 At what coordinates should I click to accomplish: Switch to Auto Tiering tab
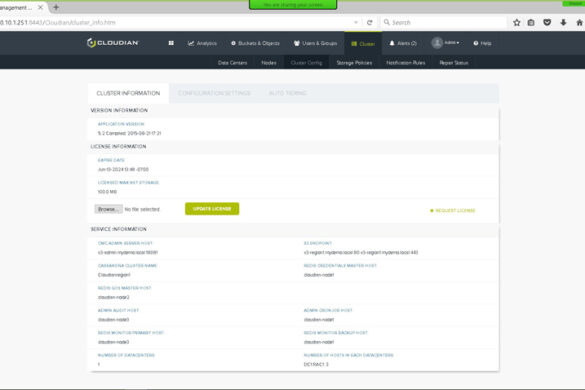click(288, 93)
